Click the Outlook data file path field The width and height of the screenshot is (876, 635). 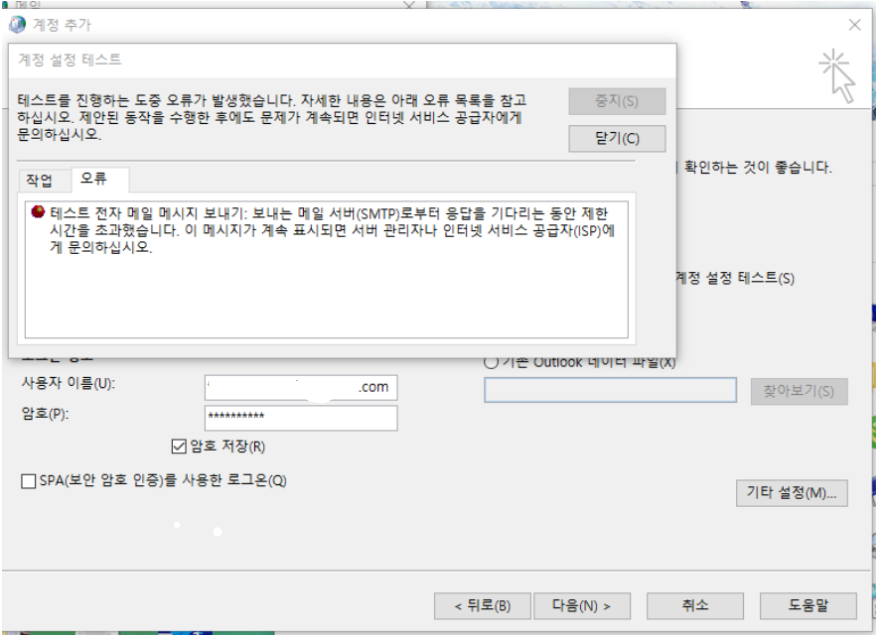point(610,390)
